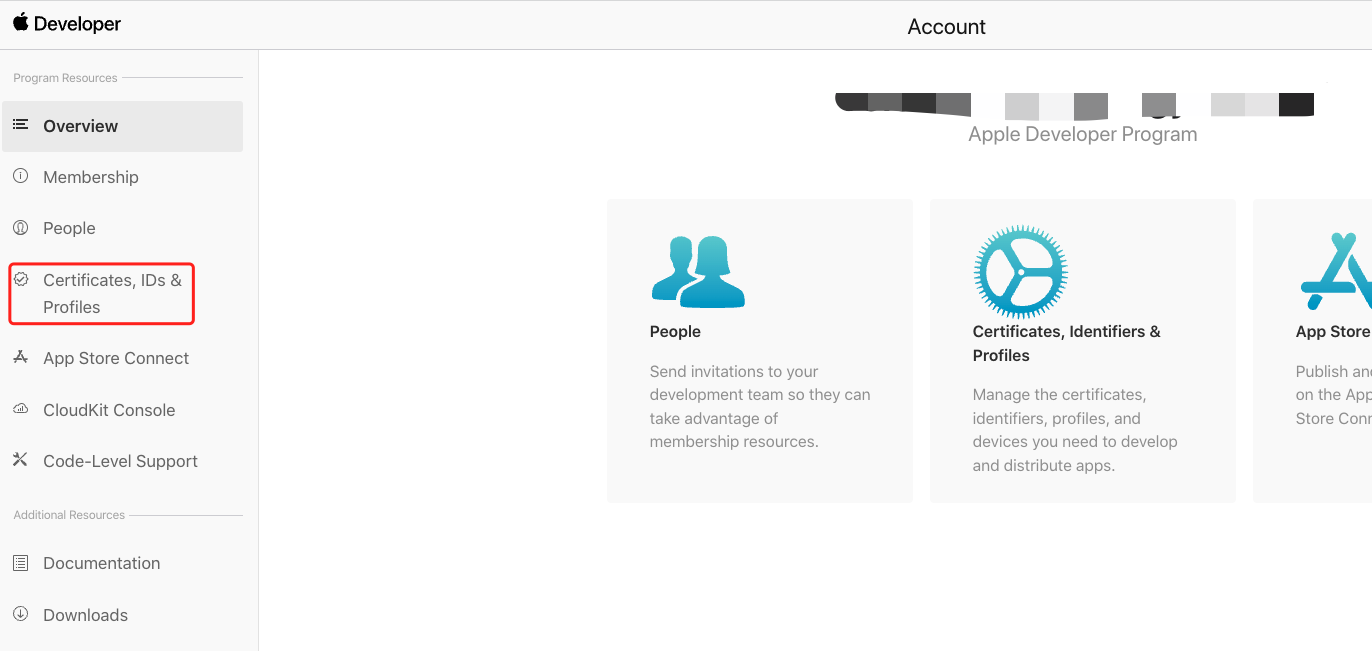Click the Account page heading
Image resolution: width=1372 pixels, height=651 pixels.
(x=946, y=27)
